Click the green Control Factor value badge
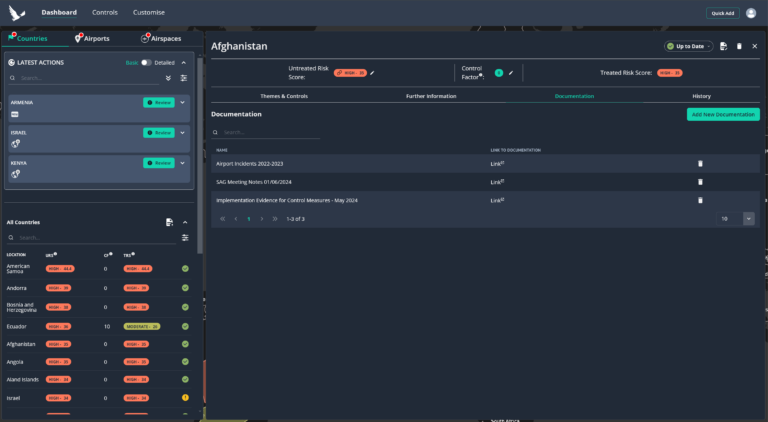The height and width of the screenshot is (422, 768). pos(499,73)
